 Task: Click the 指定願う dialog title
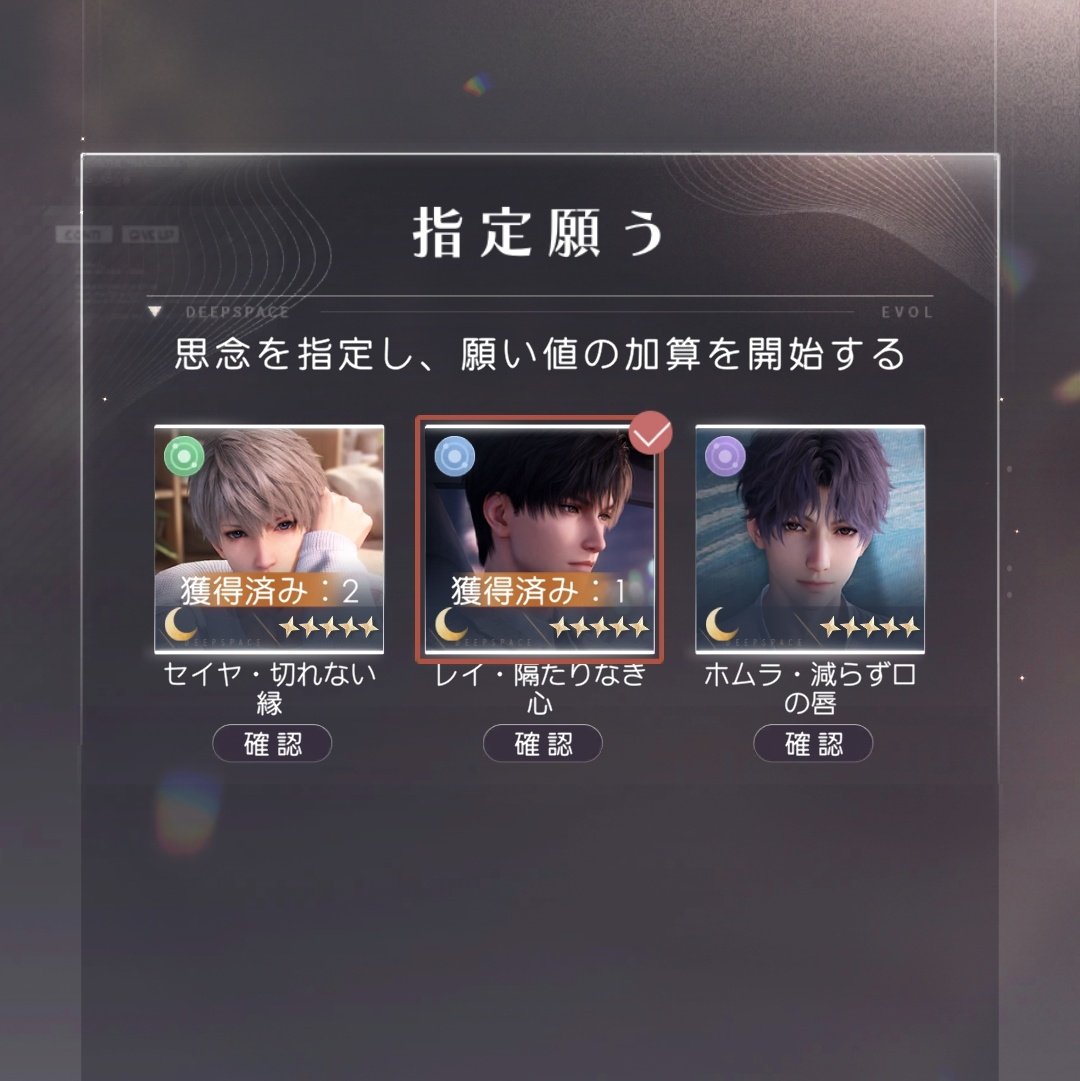(x=539, y=233)
